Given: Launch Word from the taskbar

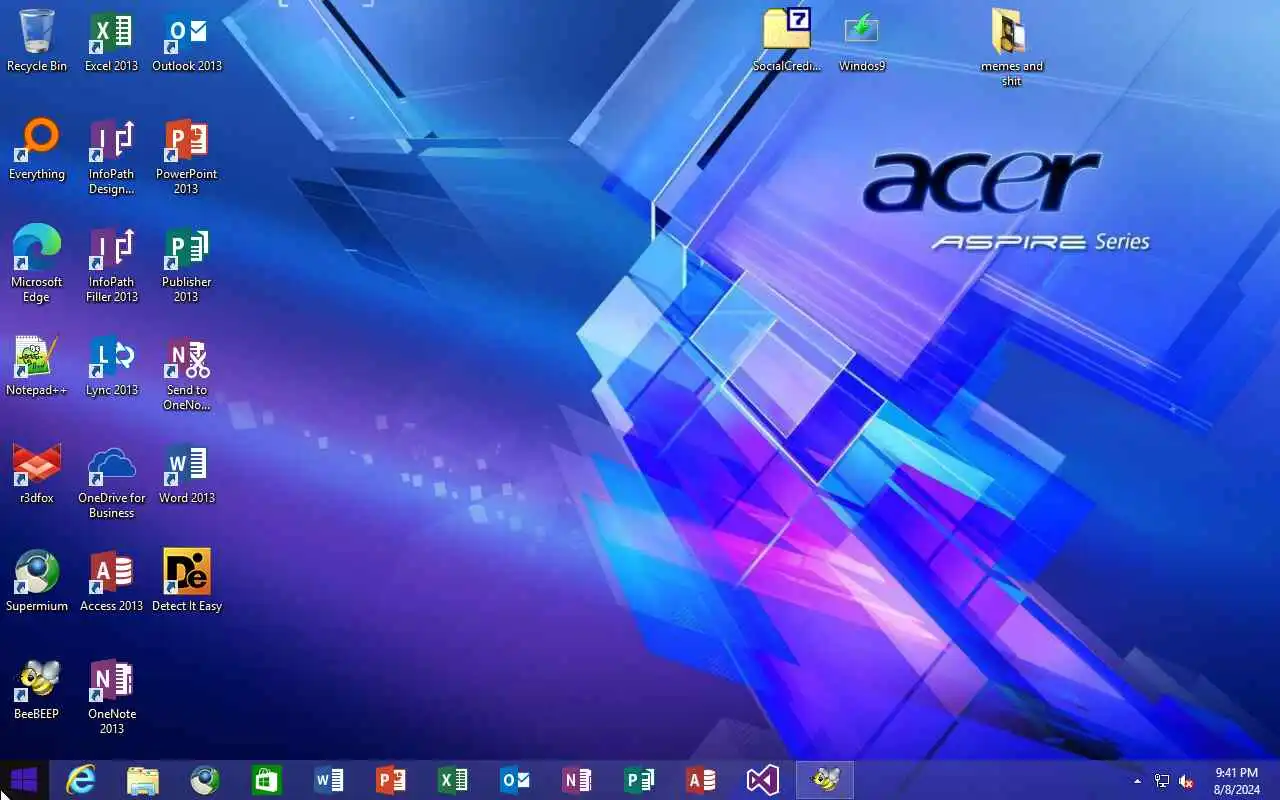Looking at the screenshot, I should point(329,780).
